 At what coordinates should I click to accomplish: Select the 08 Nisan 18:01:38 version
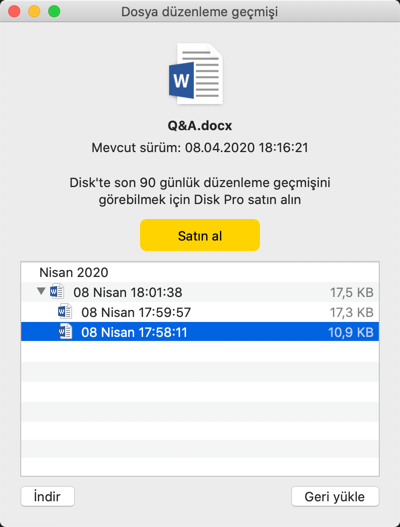[x=200, y=292]
